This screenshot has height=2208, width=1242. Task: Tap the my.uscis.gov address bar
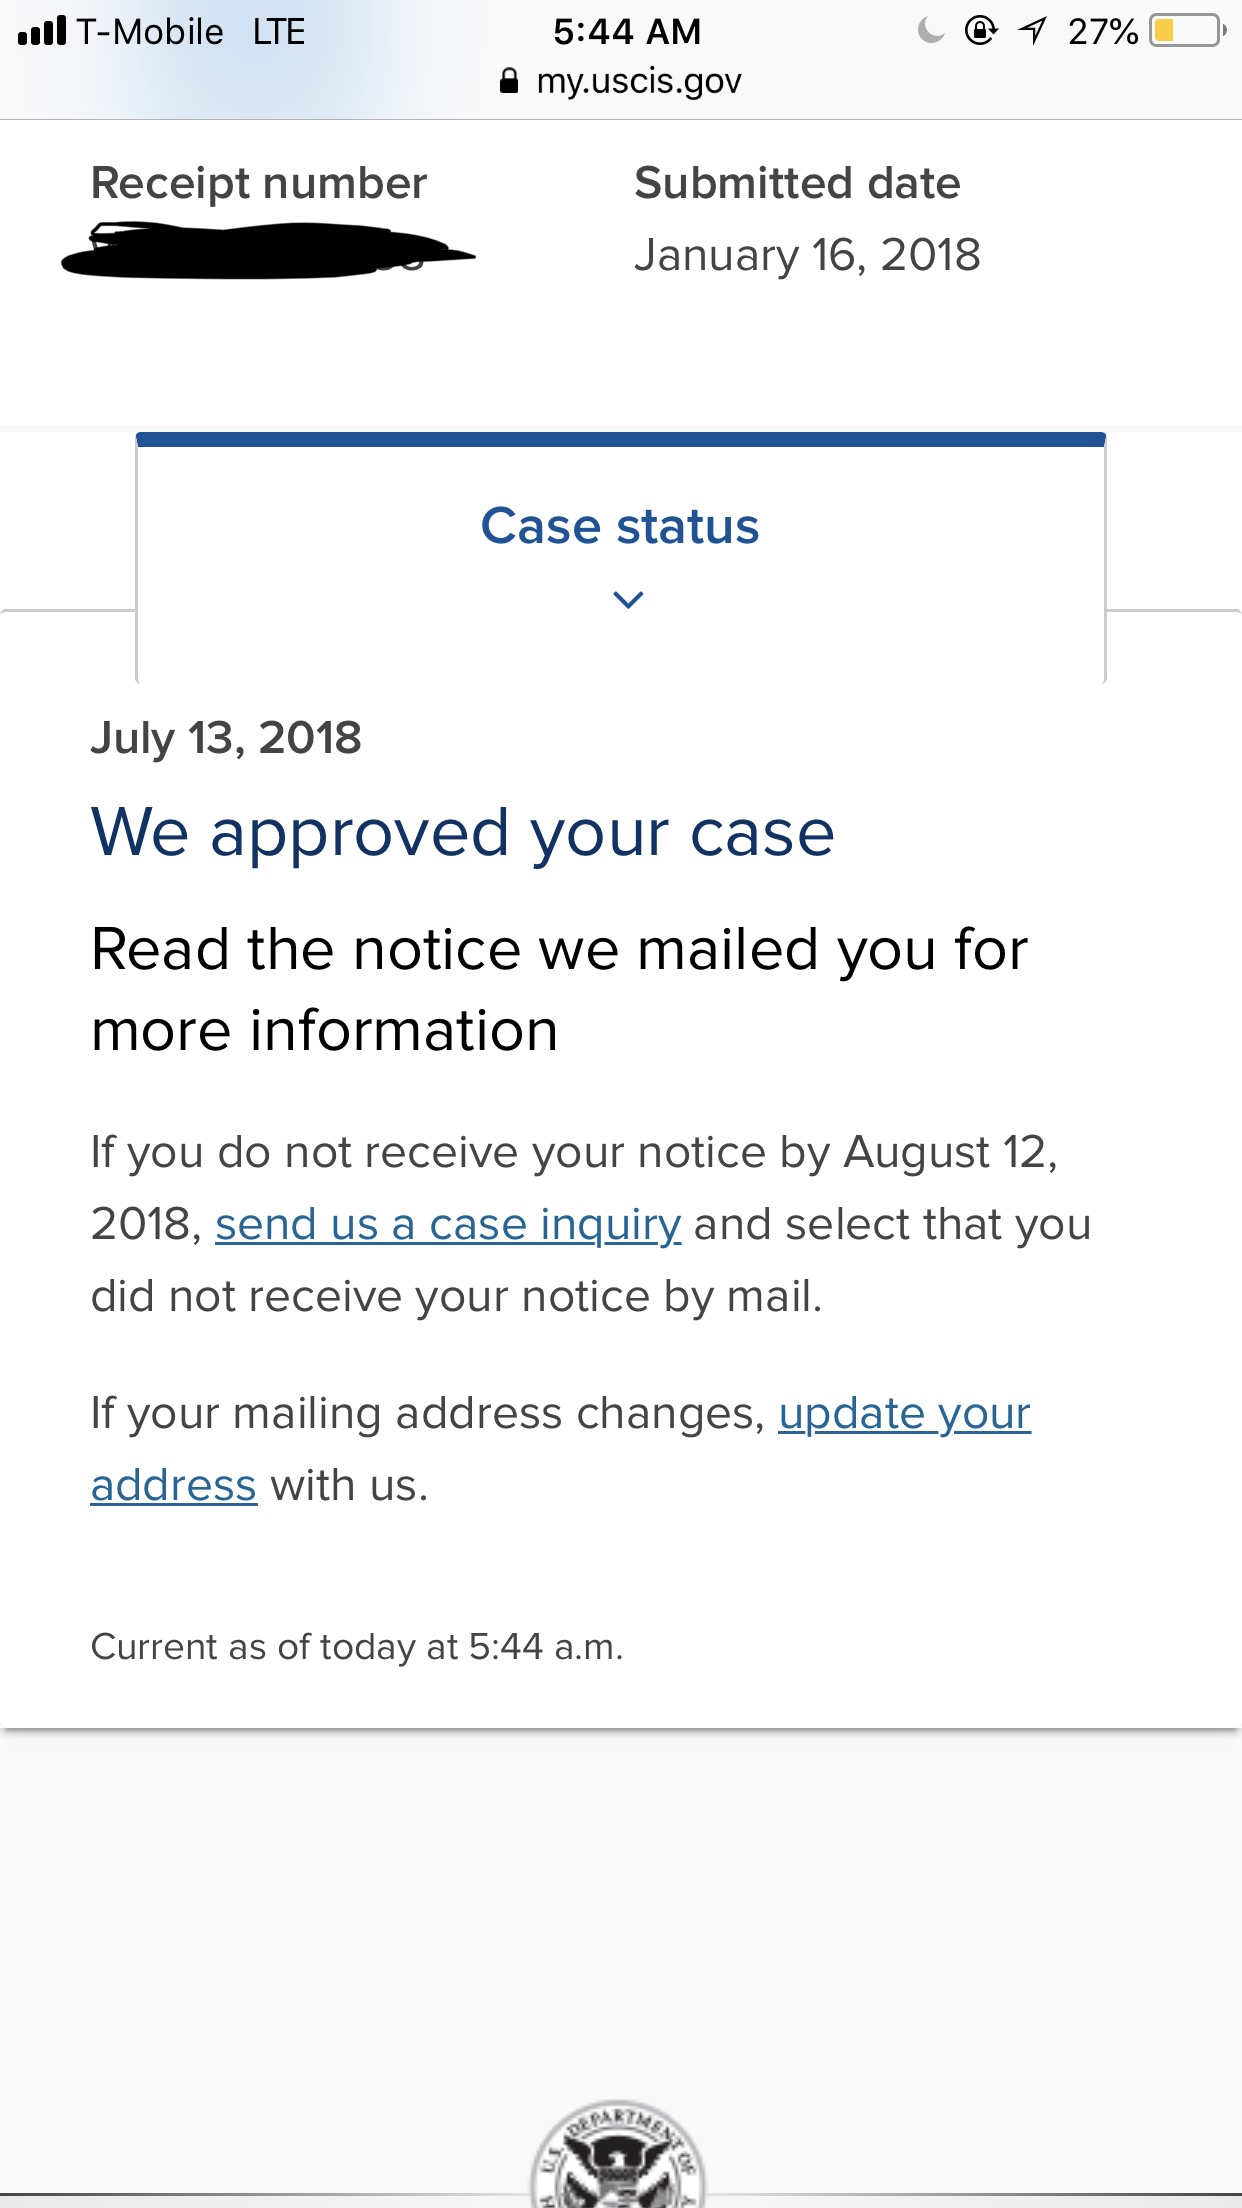[x=620, y=81]
